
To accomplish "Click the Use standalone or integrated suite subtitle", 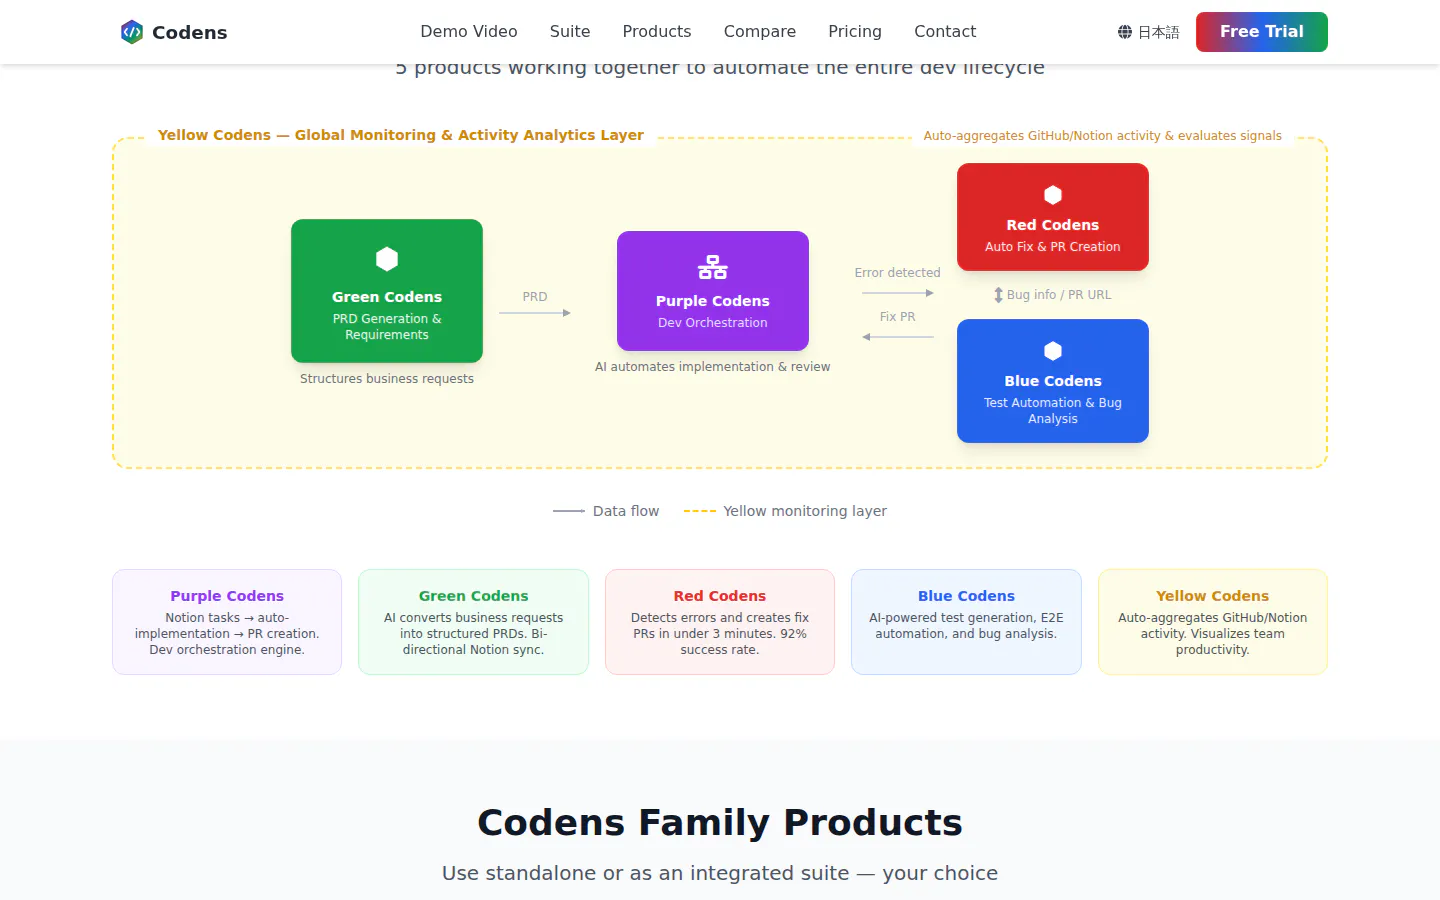I will coord(720,873).
